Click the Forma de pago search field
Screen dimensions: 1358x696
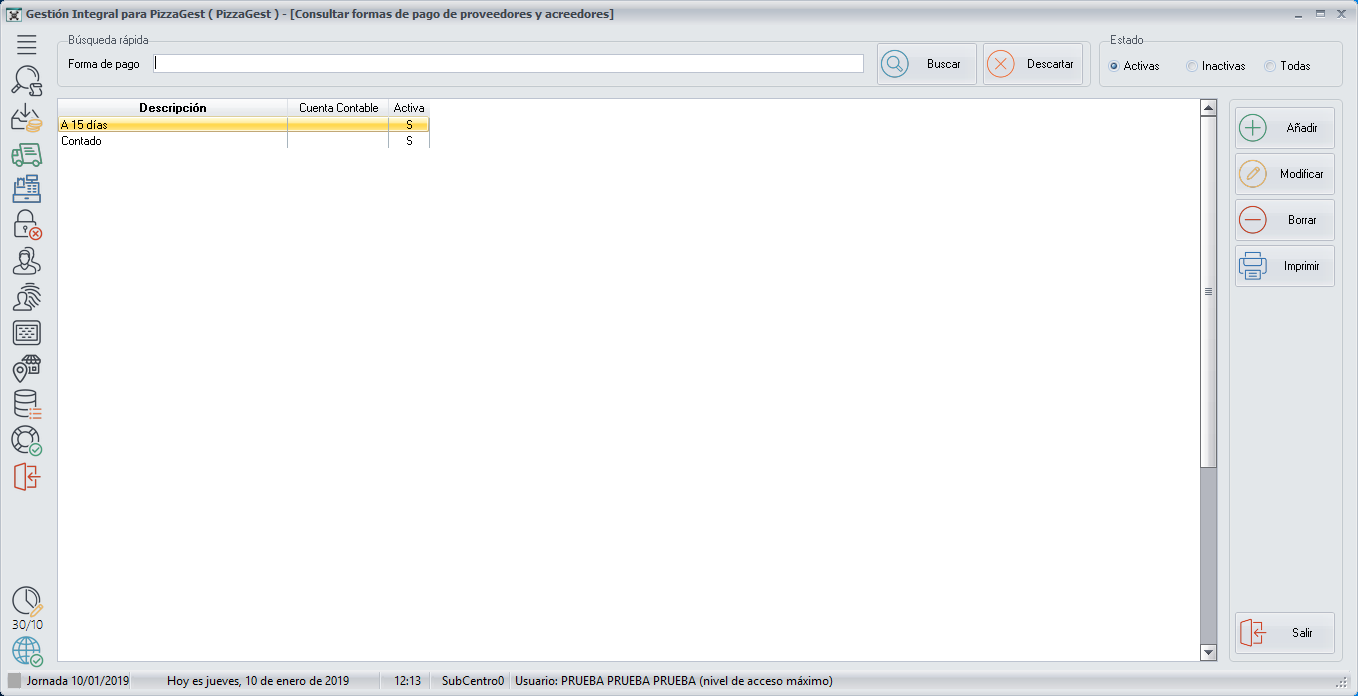click(508, 64)
